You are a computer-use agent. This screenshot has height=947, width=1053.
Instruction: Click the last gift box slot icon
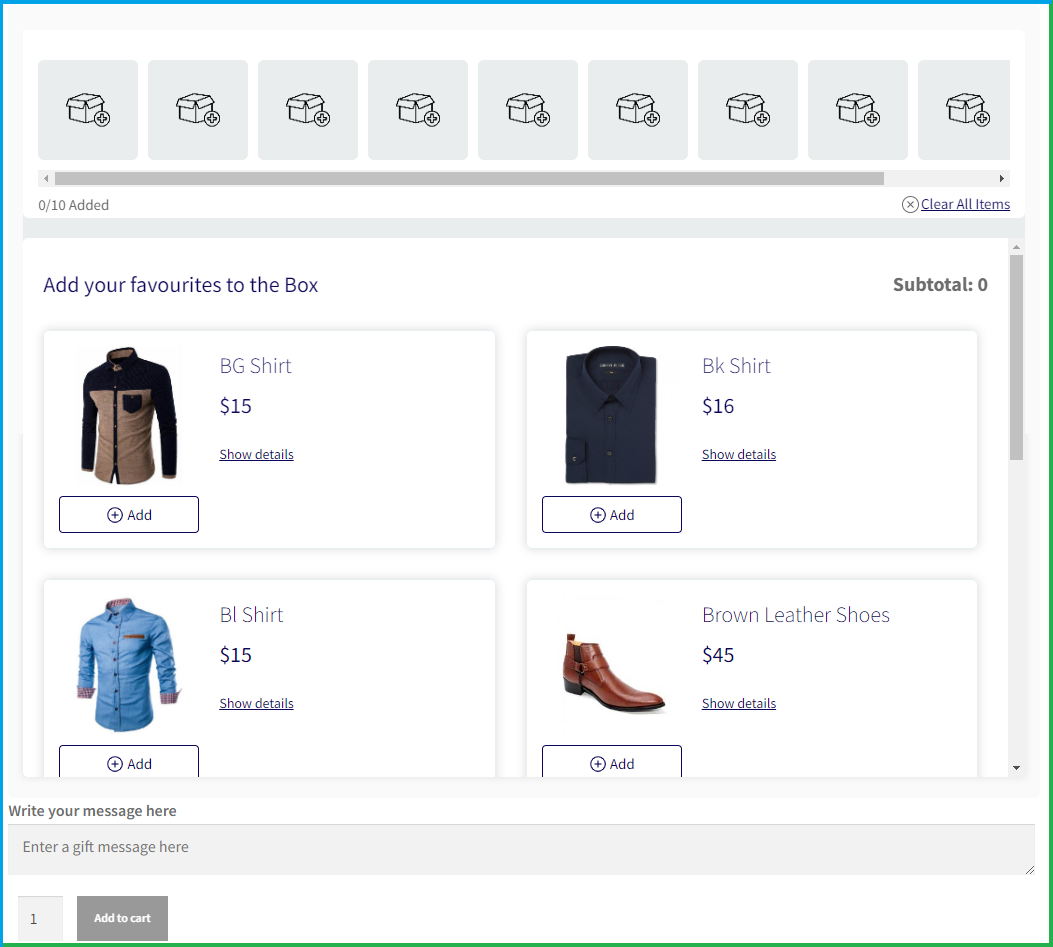pos(963,109)
